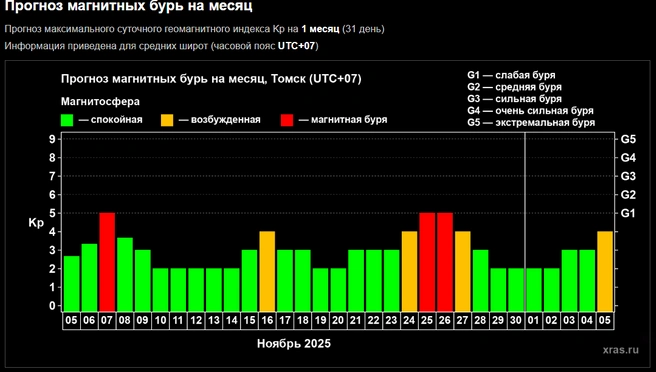Click the G1 label on right axis

click(x=628, y=213)
